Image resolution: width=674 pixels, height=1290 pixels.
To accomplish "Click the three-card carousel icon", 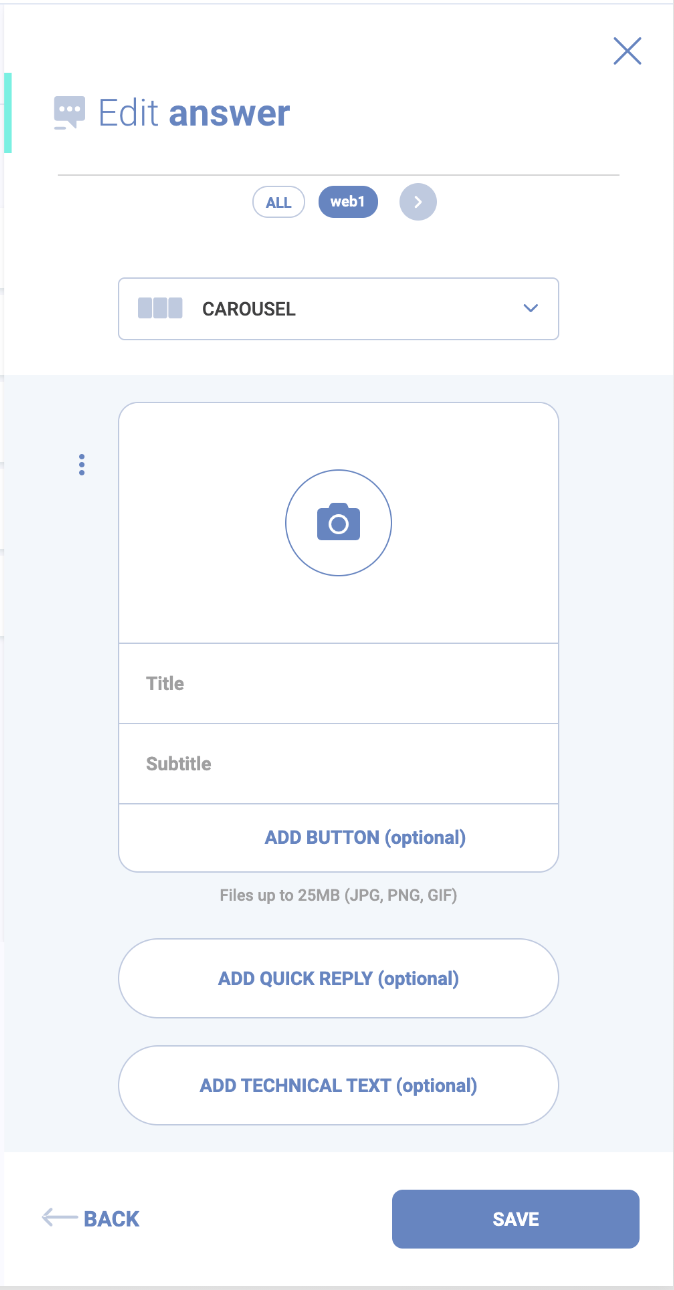I will (160, 308).
